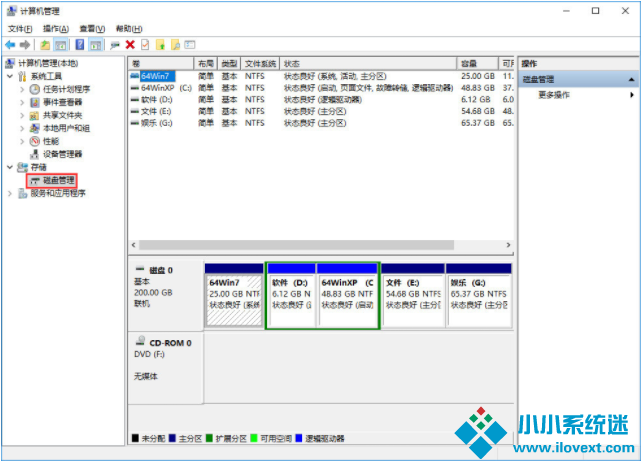Screen dimensions: 643x464
Task: Click the 48.83 GB capacity cell
Action: coord(478,88)
